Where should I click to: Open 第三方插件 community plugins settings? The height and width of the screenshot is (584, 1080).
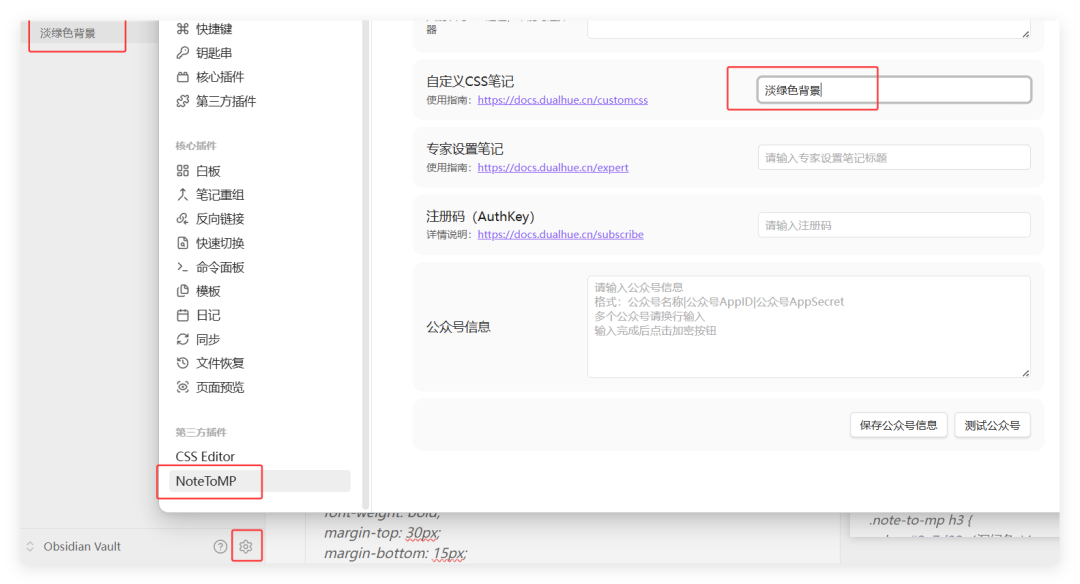[x=224, y=100]
